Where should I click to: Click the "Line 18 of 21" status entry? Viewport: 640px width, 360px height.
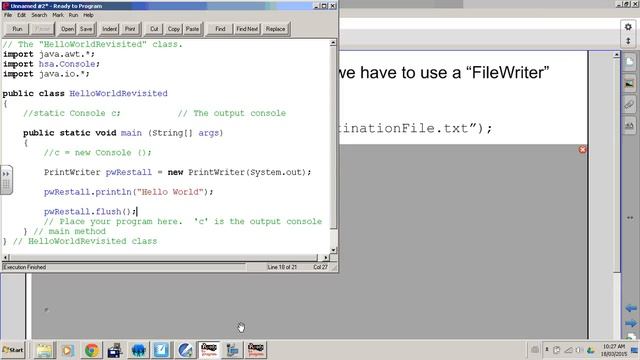282,267
